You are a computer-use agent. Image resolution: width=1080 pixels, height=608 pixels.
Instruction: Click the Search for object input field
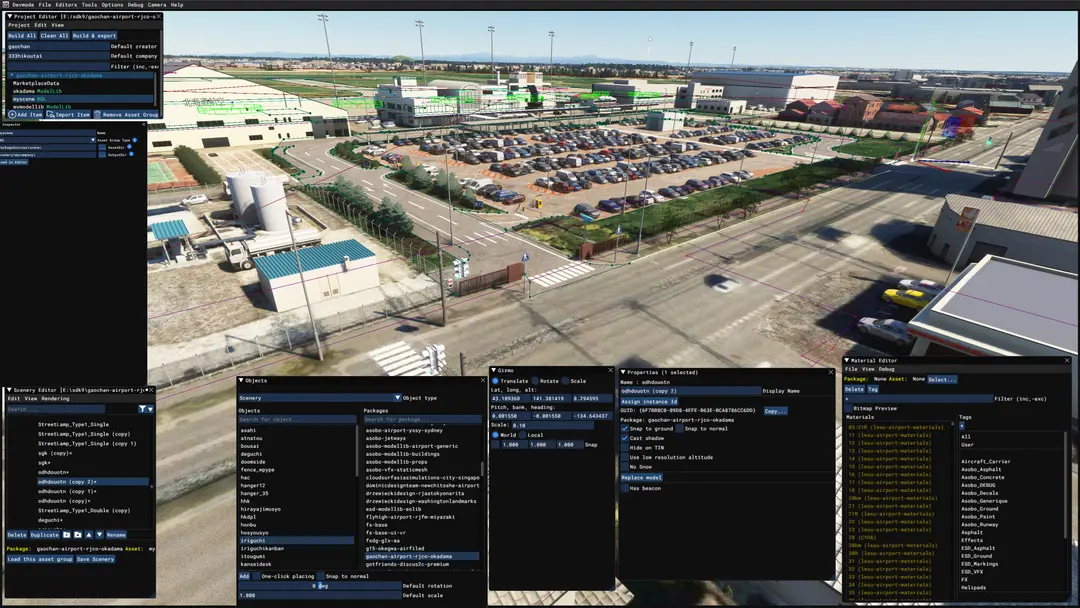[x=296, y=419]
